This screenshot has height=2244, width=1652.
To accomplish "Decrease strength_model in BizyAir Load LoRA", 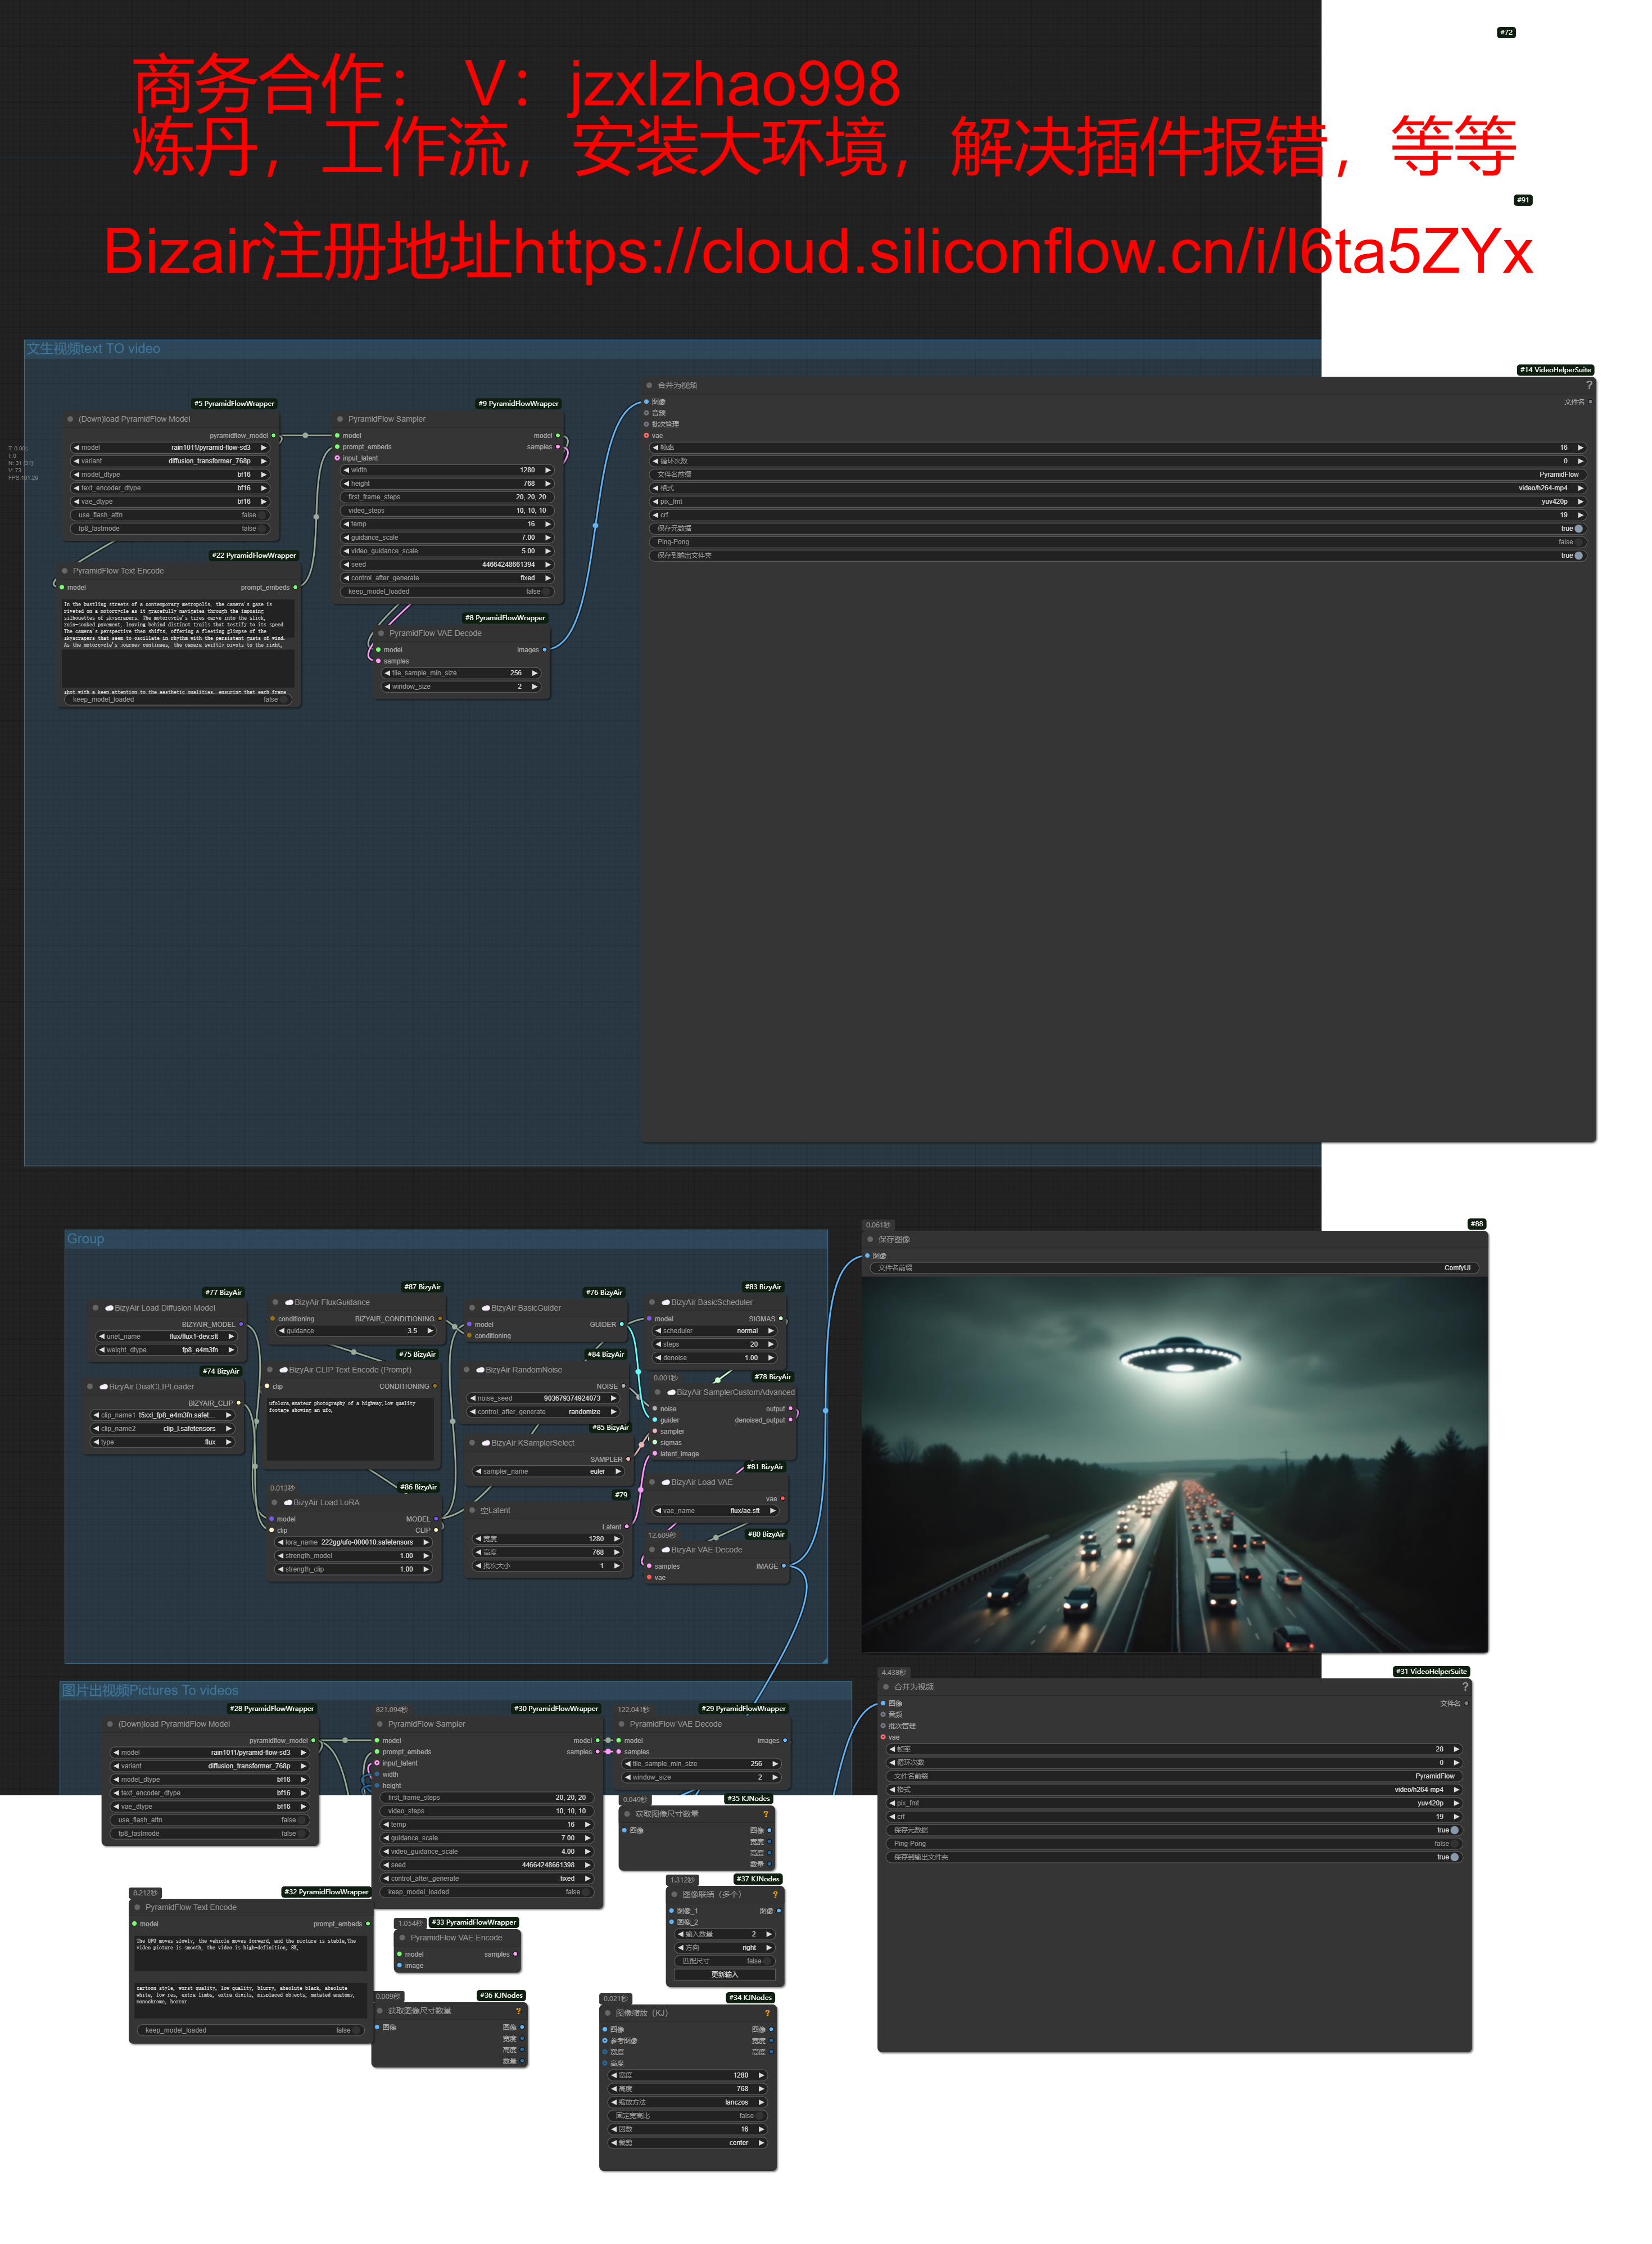I will pyautogui.click(x=281, y=1556).
